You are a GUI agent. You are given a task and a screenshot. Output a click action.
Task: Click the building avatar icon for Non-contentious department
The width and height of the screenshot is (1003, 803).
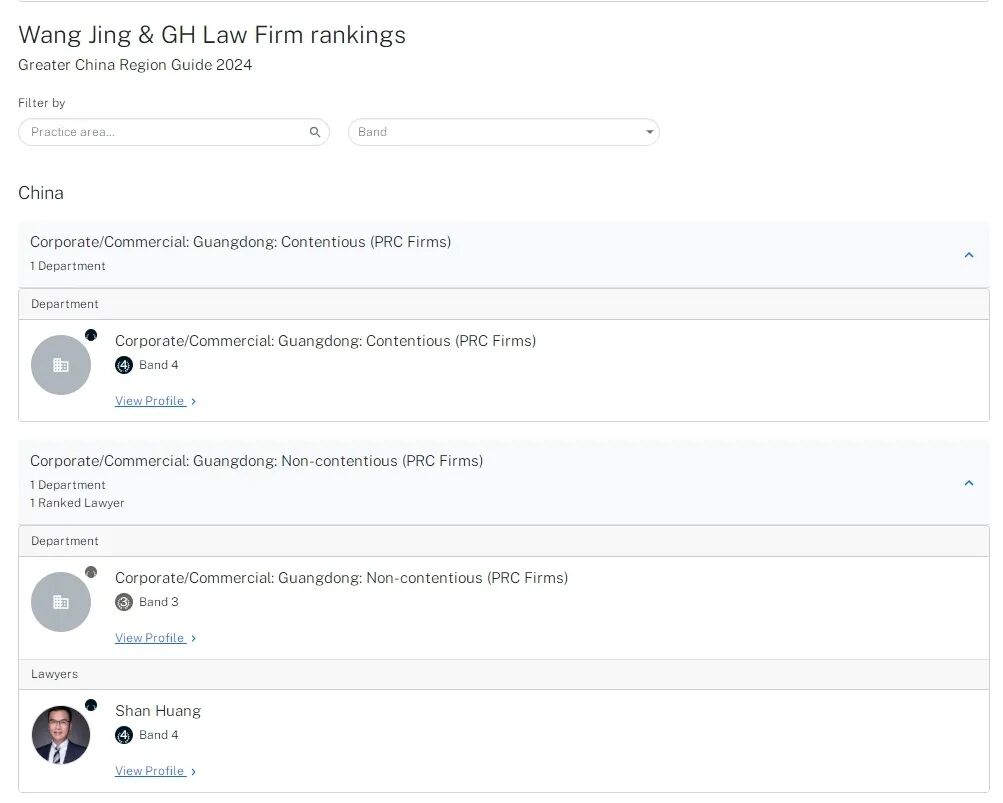(61, 601)
